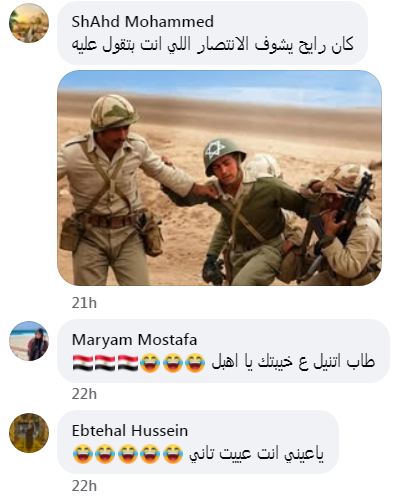Click the first Egyptian flag emoji
Screen dimensions: 409x499
tap(83, 363)
